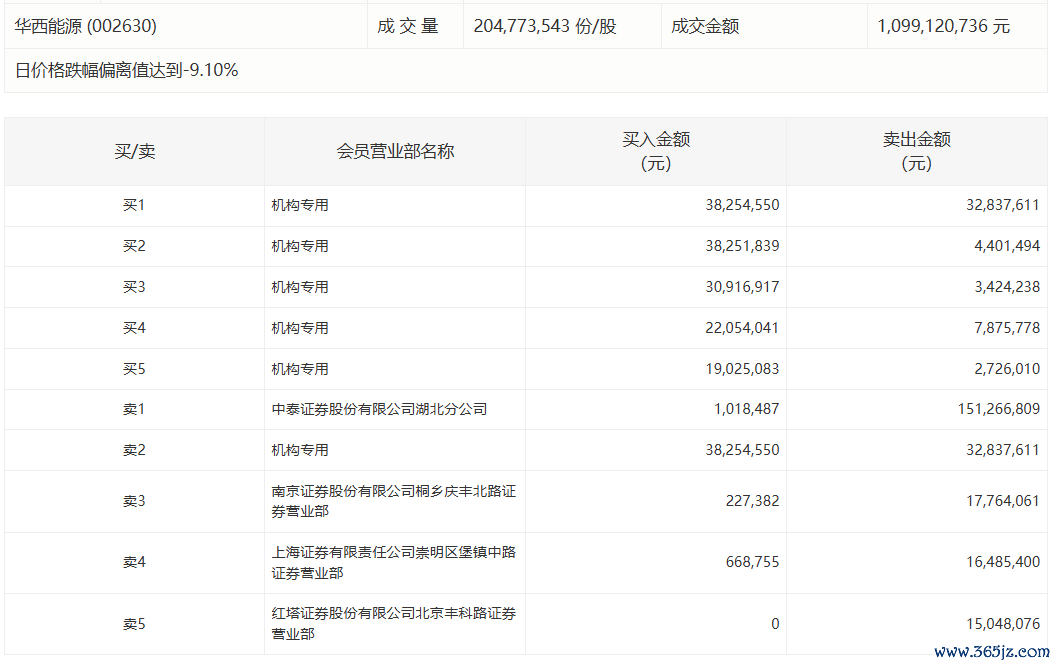Select the 红塔证券 北京丰科路 branch name
The image size is (1057, 667).
click(393, 623)
